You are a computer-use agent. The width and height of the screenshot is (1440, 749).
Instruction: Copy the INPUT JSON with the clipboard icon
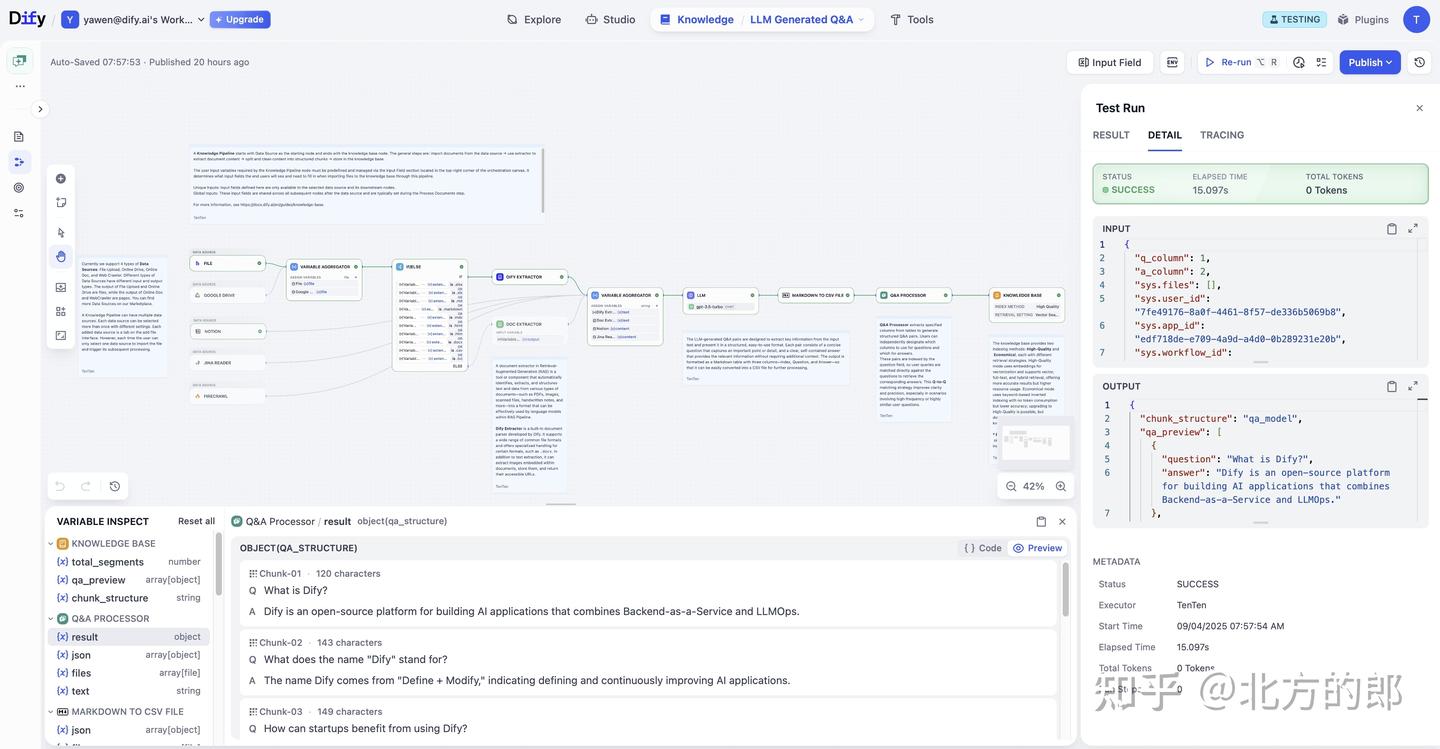pyautogui.click(x=1392, y=229)
